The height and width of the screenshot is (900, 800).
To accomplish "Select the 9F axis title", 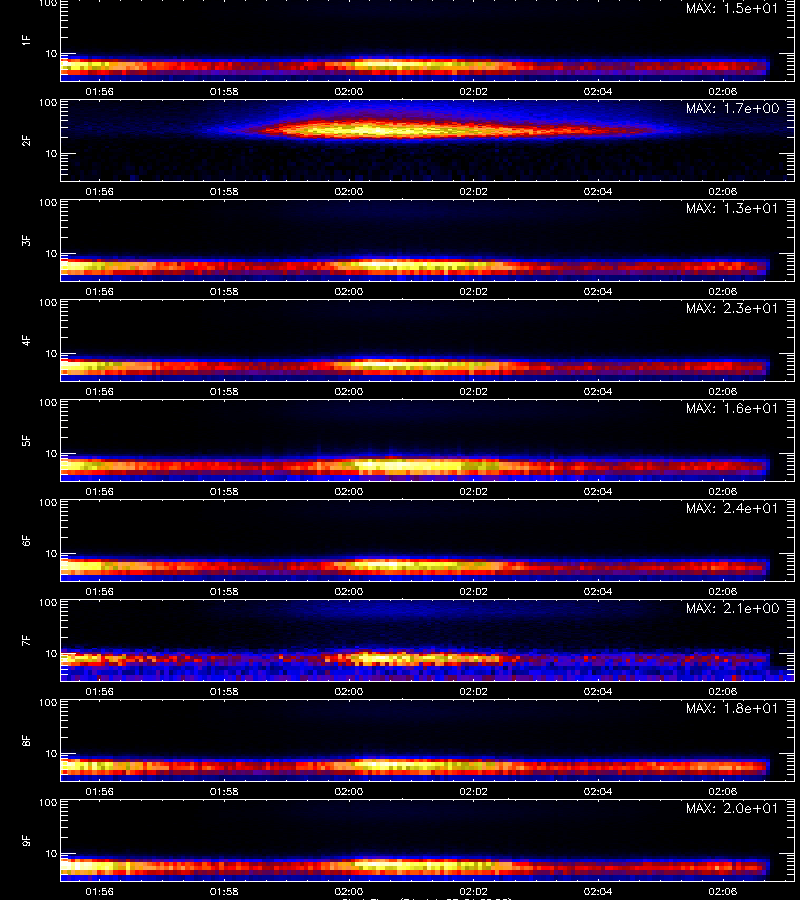I will click(x=26, y=840).
